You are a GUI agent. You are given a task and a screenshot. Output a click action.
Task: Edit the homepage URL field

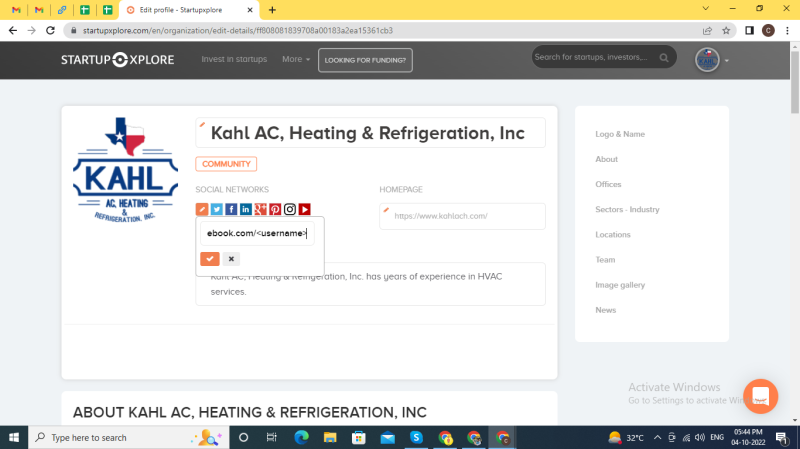(462, 216)
